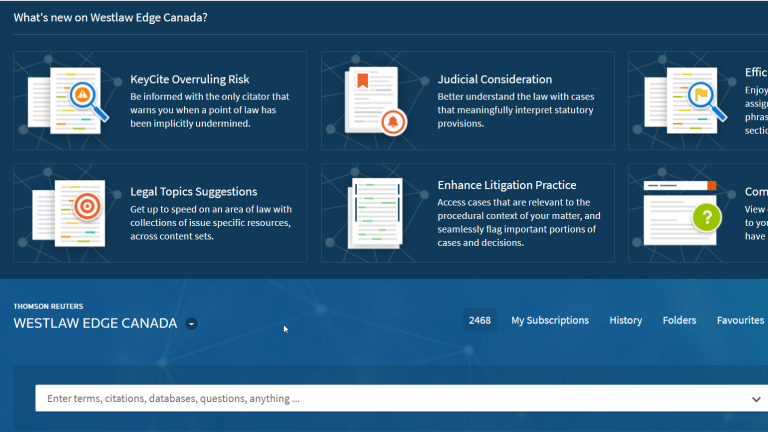The width and height of the screenshot is (768, 432).
Task: Click text "collections of issue specific resources,"
Action: (x=211, y=223)
